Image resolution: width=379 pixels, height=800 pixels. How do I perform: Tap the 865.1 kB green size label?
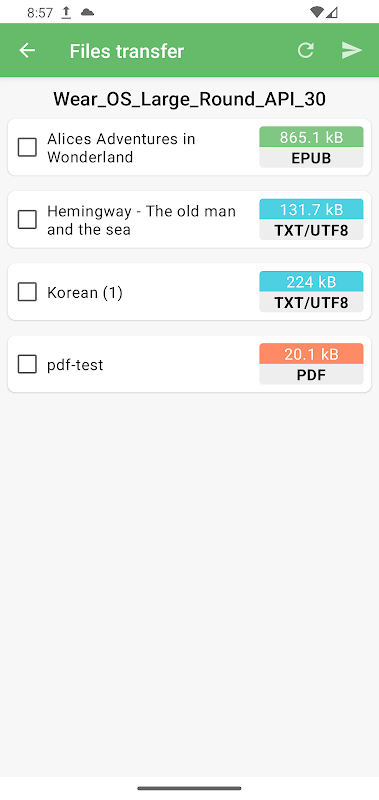(311, 137)
